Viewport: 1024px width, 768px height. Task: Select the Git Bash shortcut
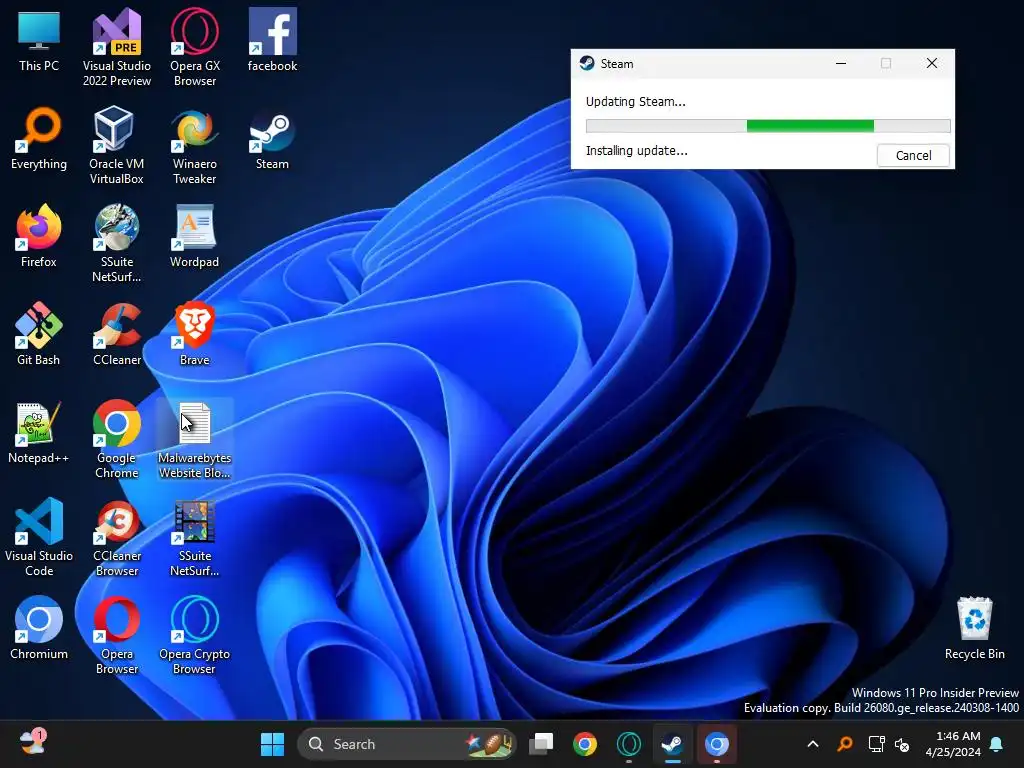coord(39,334)
